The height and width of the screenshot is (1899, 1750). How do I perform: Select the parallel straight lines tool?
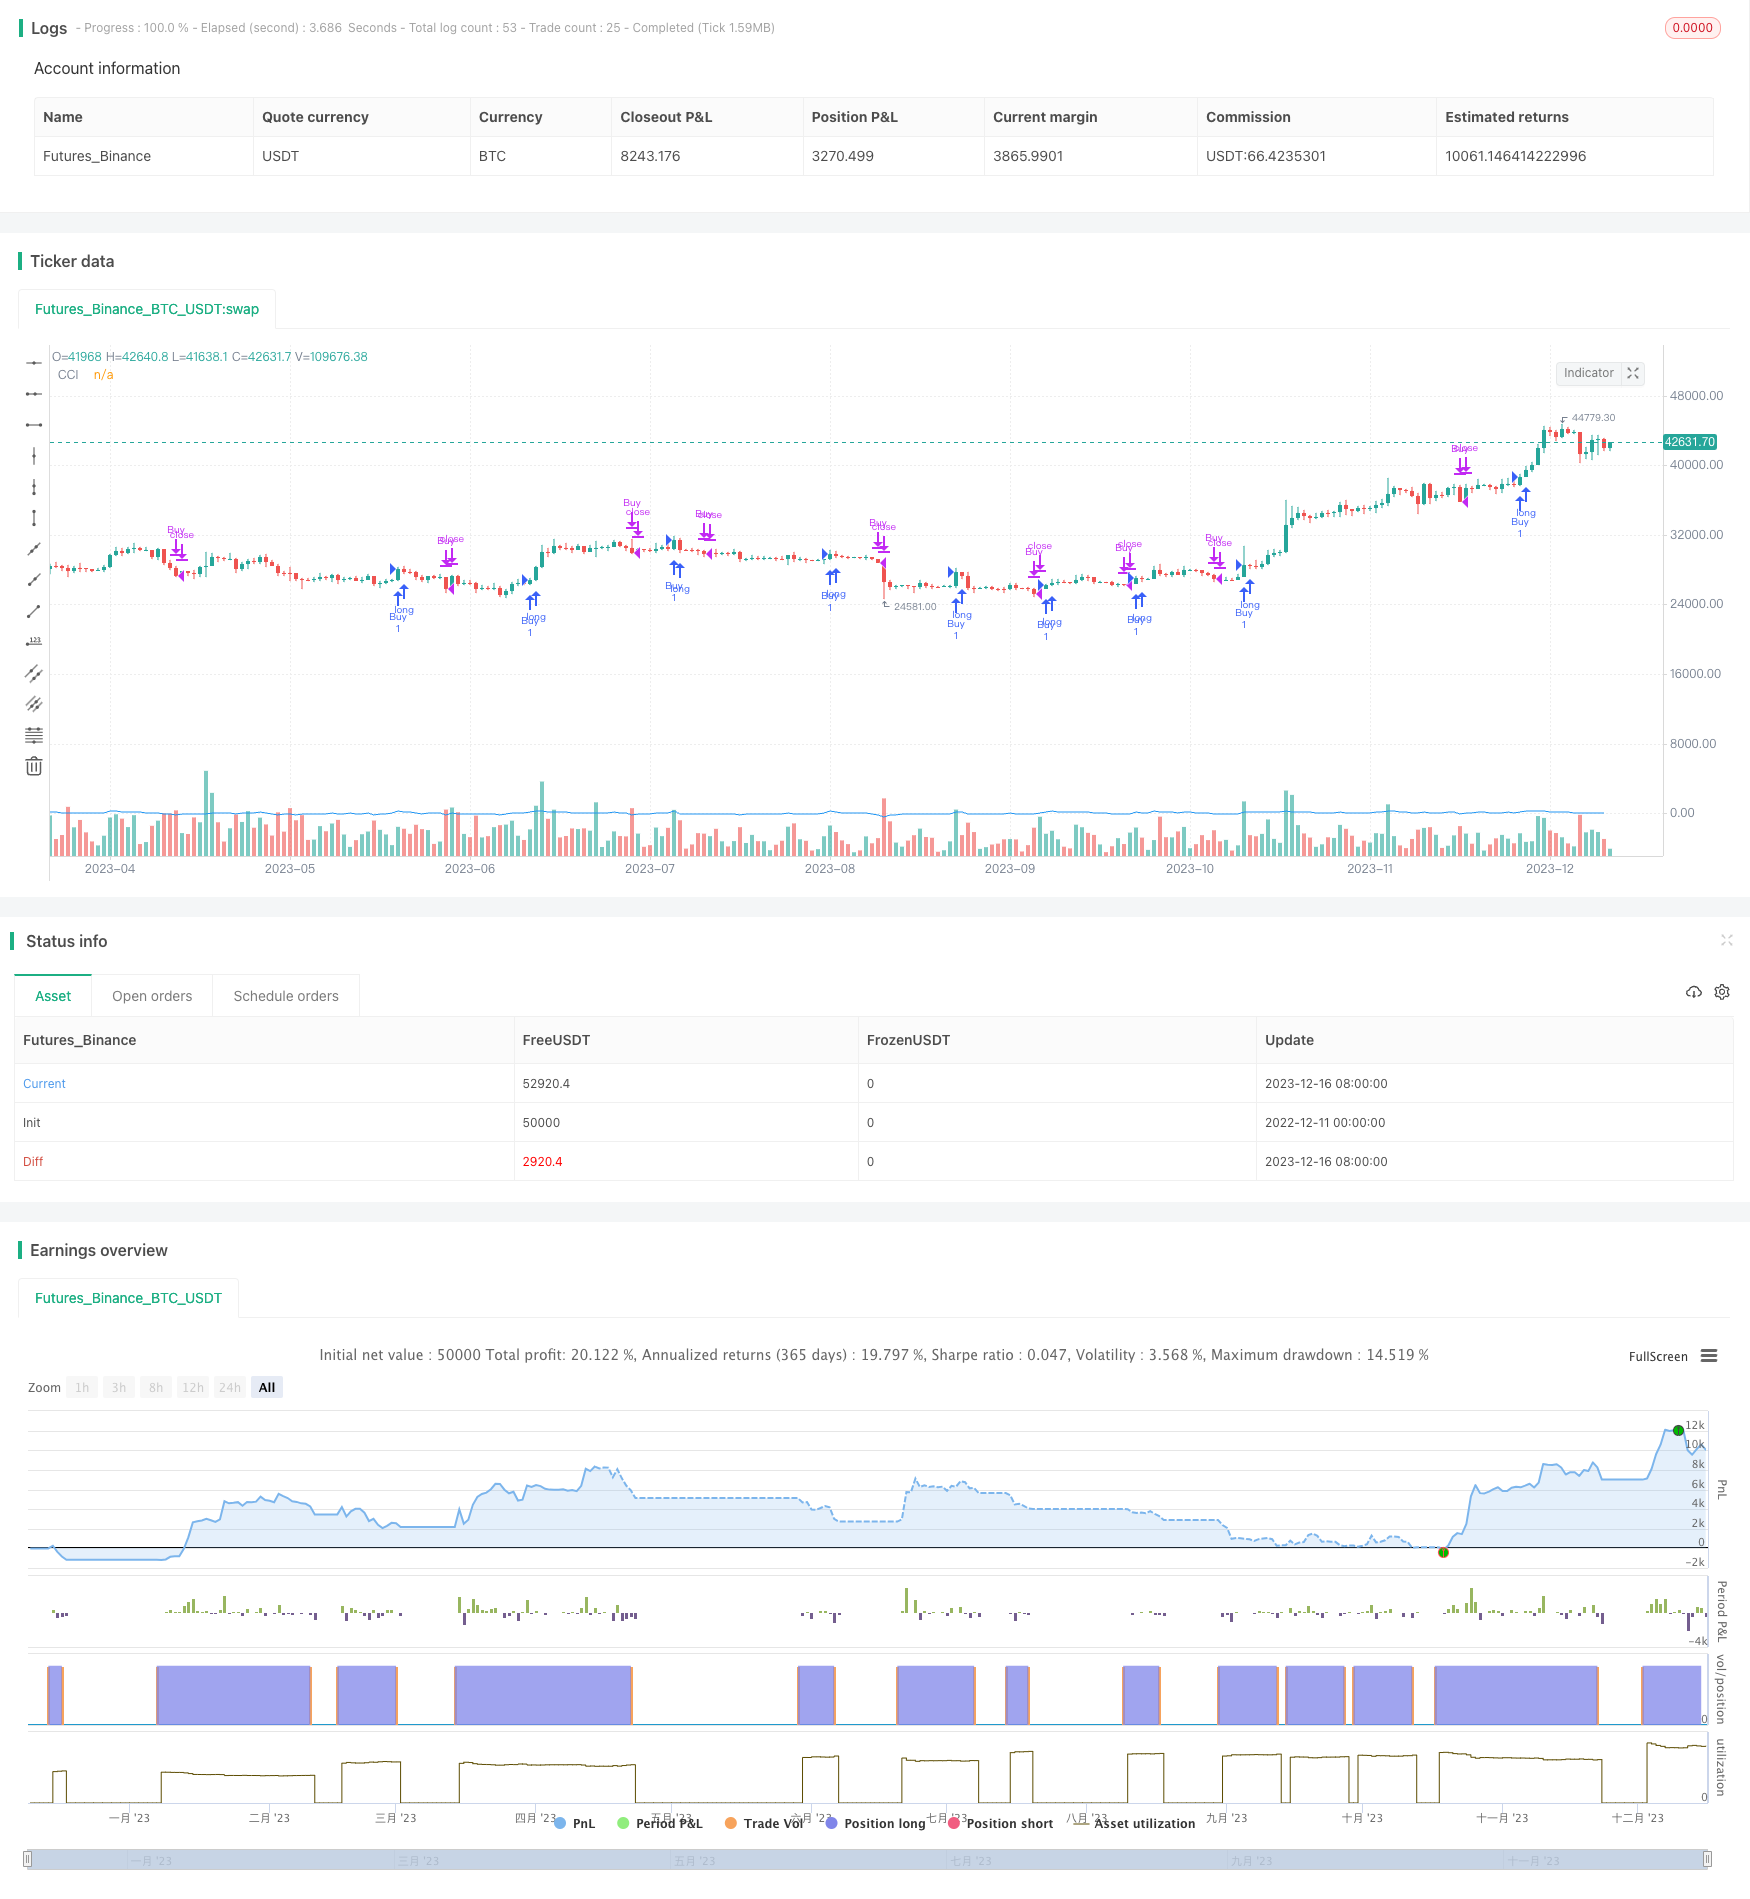pos(34,704)
